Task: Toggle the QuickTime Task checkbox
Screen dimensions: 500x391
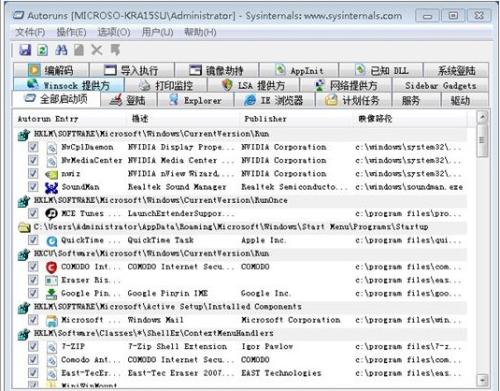Action: click(x=33, y=240)
